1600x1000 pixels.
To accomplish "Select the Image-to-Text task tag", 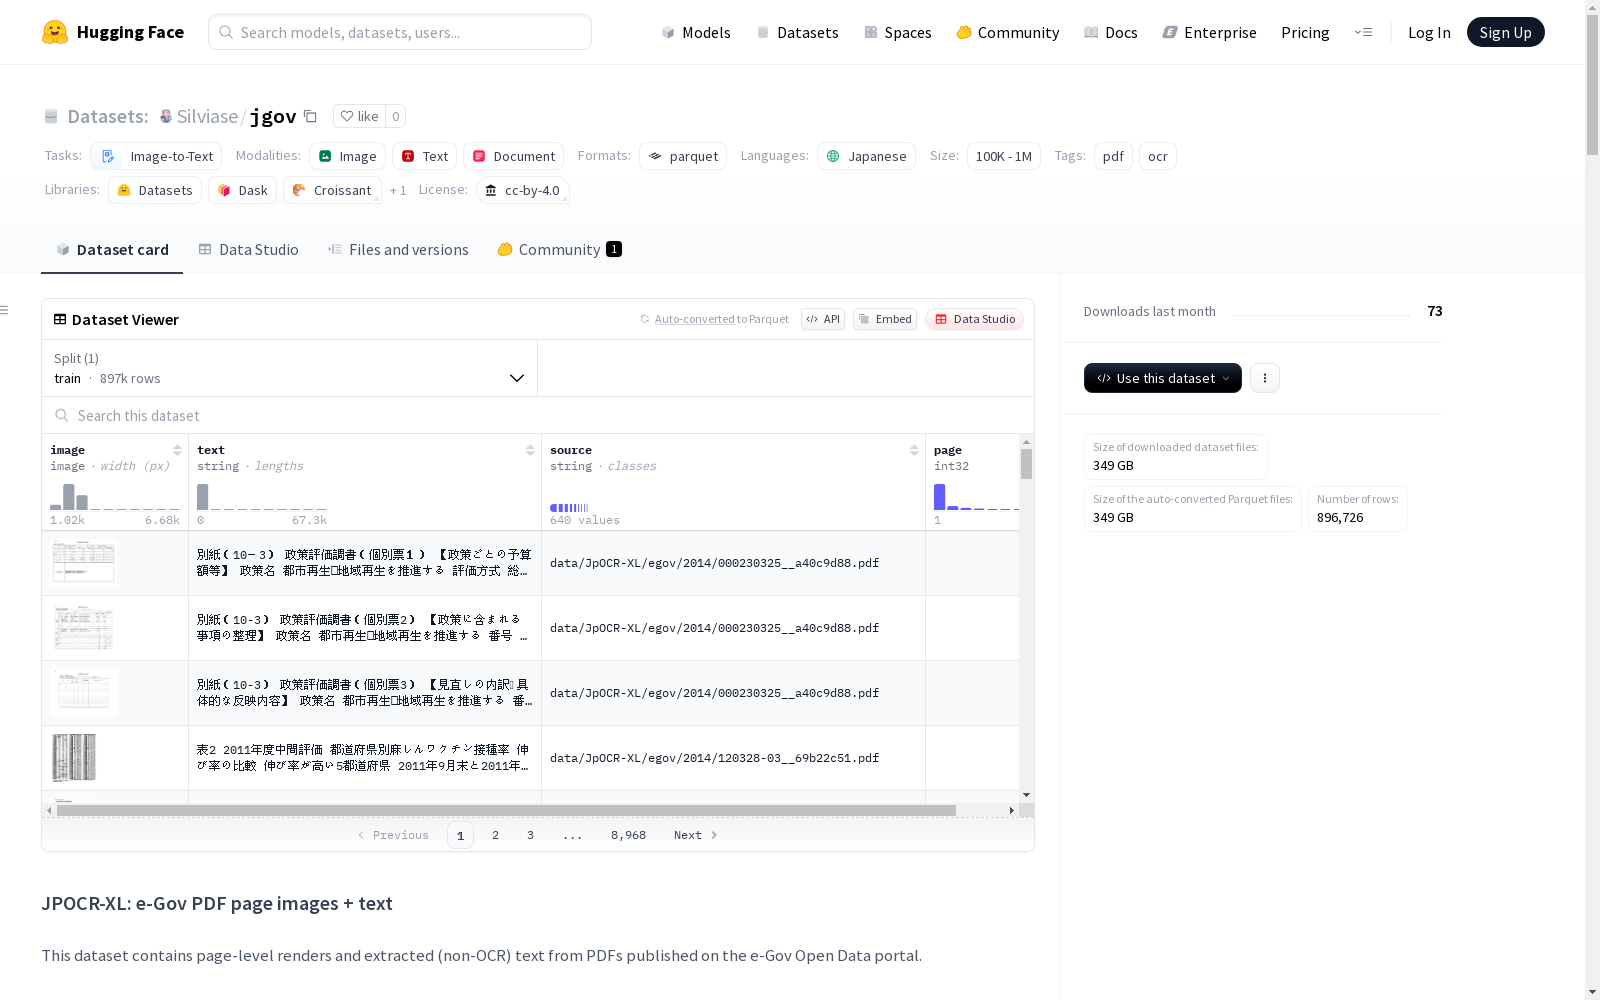I will pyautogui.click(x=156, y=156).
